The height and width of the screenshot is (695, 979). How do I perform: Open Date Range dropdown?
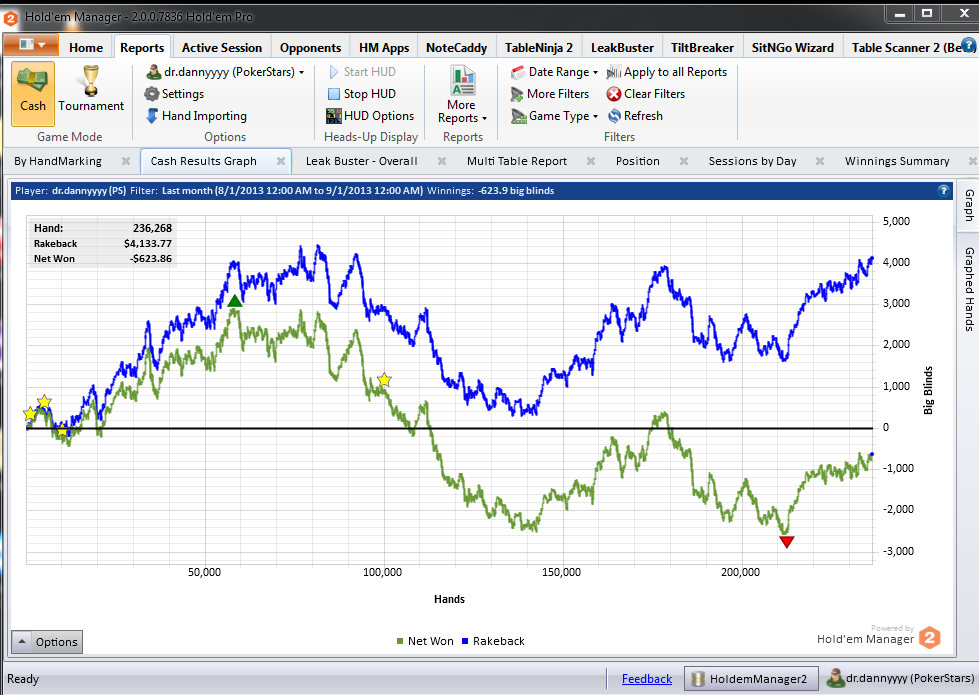pos(554,72)
